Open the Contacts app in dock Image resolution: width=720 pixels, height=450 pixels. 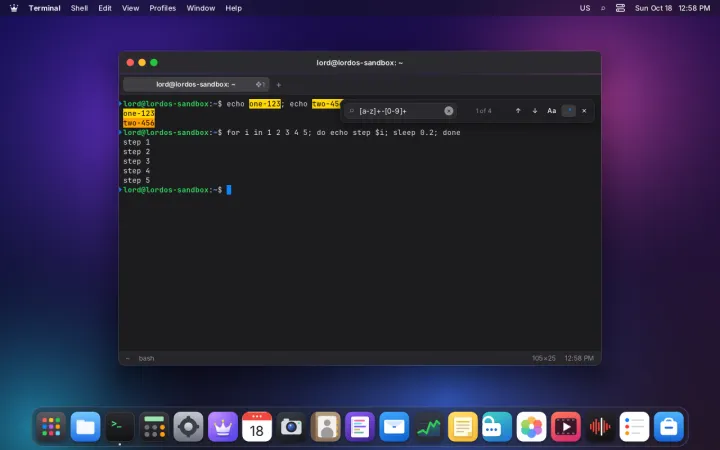click(x=326, y=427)
